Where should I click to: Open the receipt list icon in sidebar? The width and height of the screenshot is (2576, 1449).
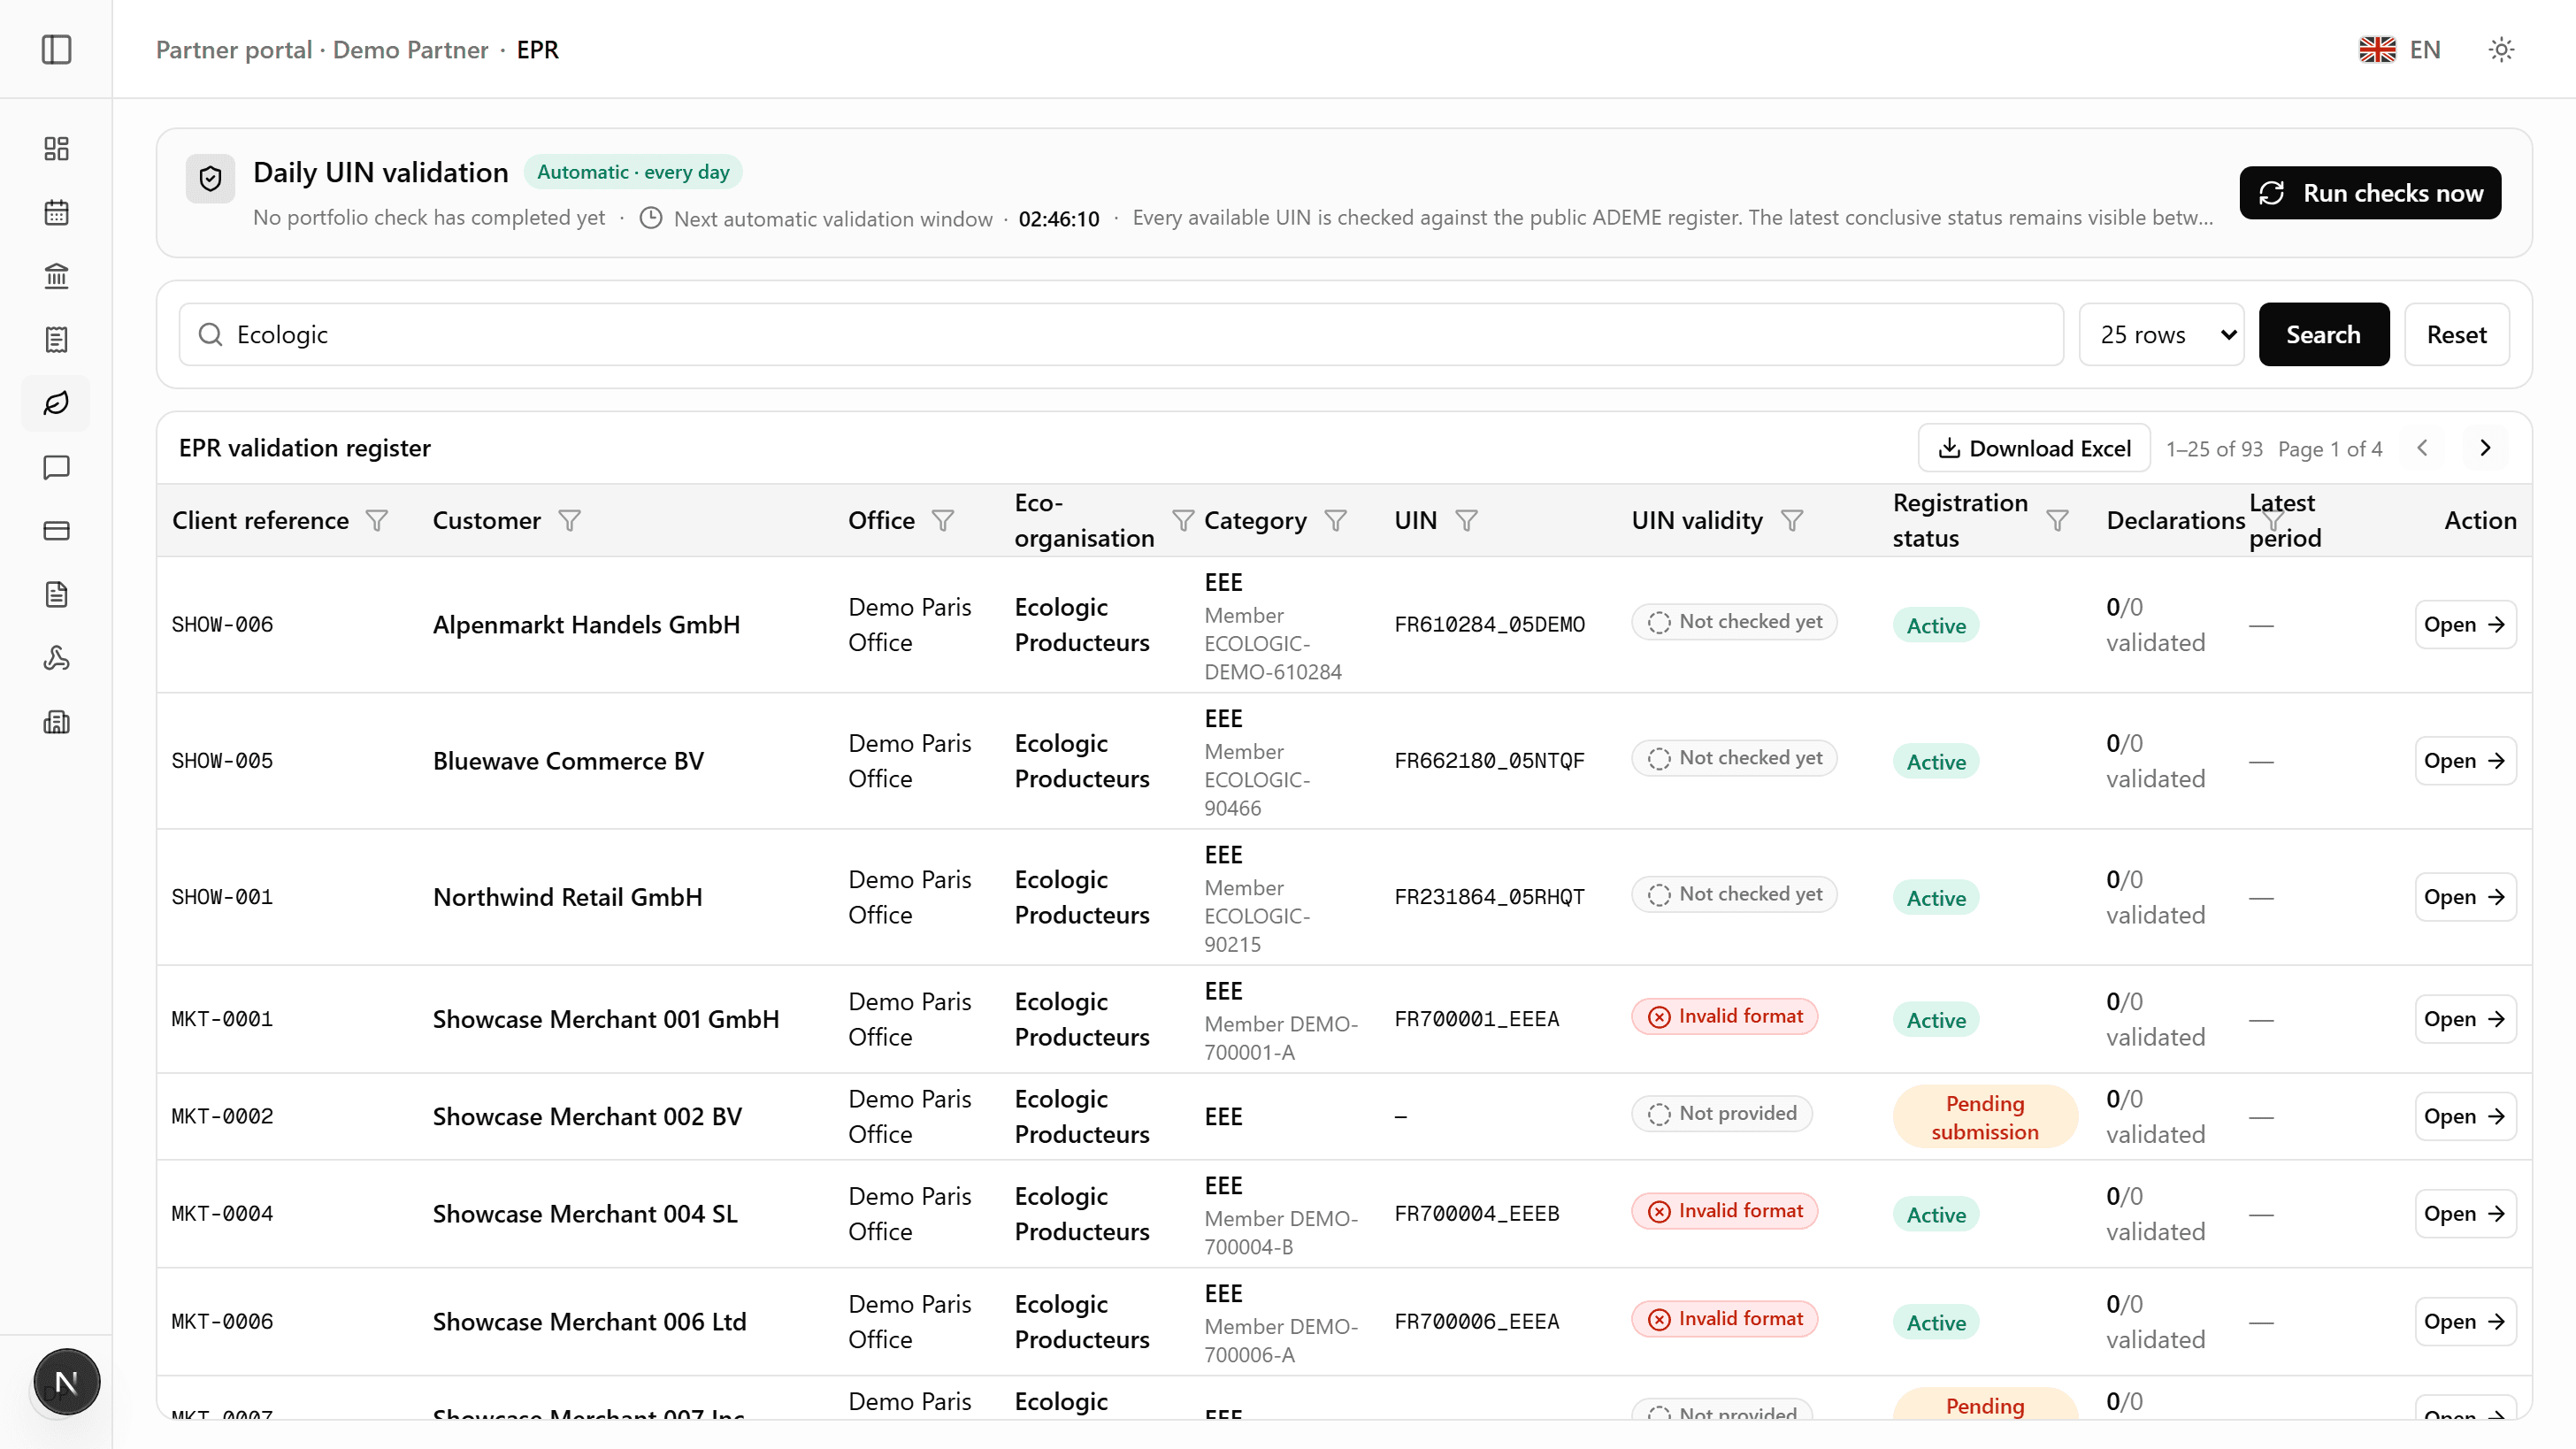click(56, 340)
